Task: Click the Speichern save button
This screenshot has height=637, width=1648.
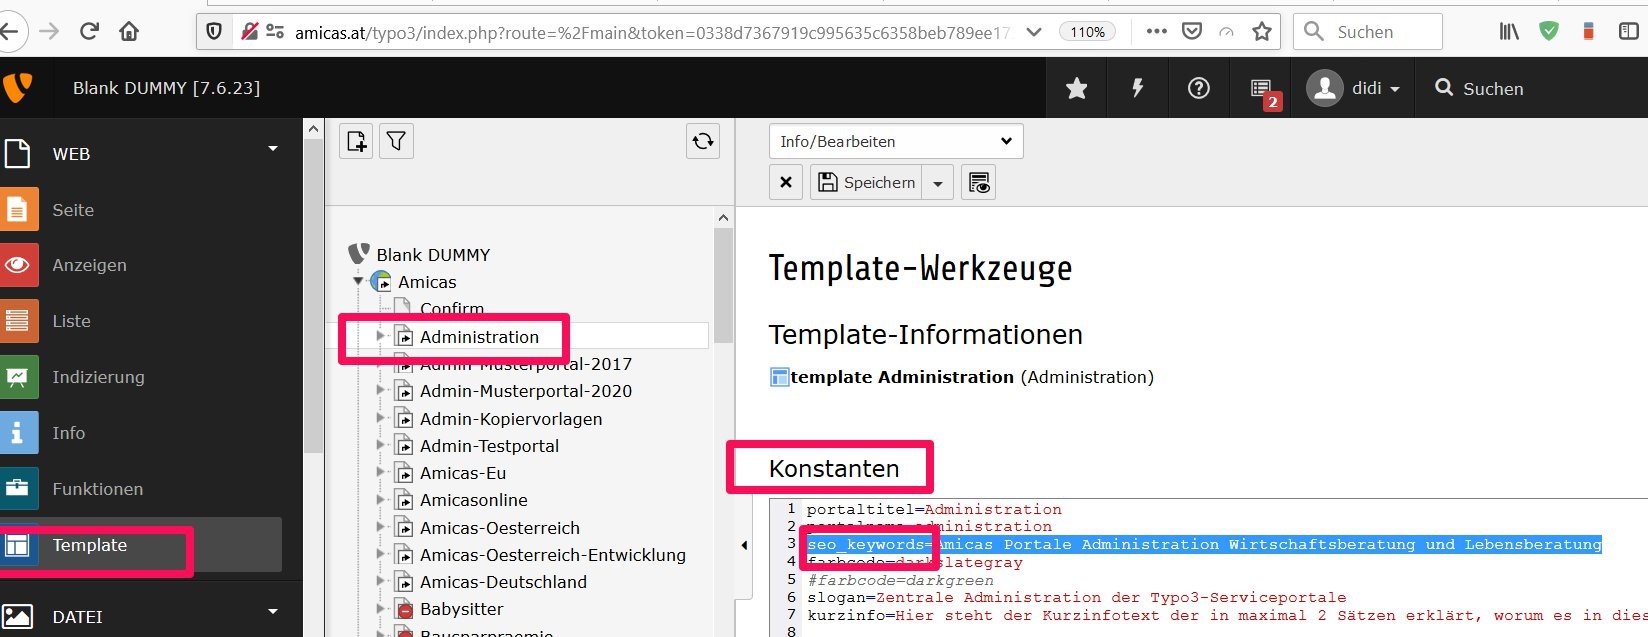Action: (866, 182)
